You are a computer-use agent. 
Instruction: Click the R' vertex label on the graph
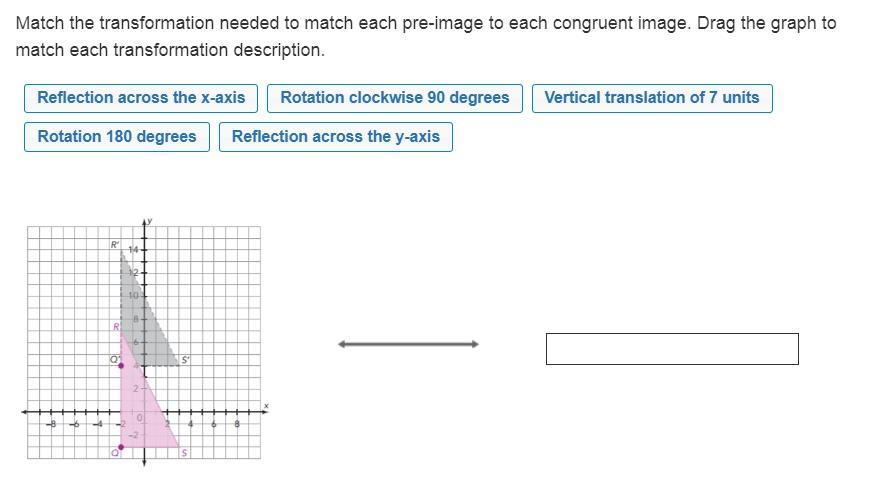[x=115, y=245]
